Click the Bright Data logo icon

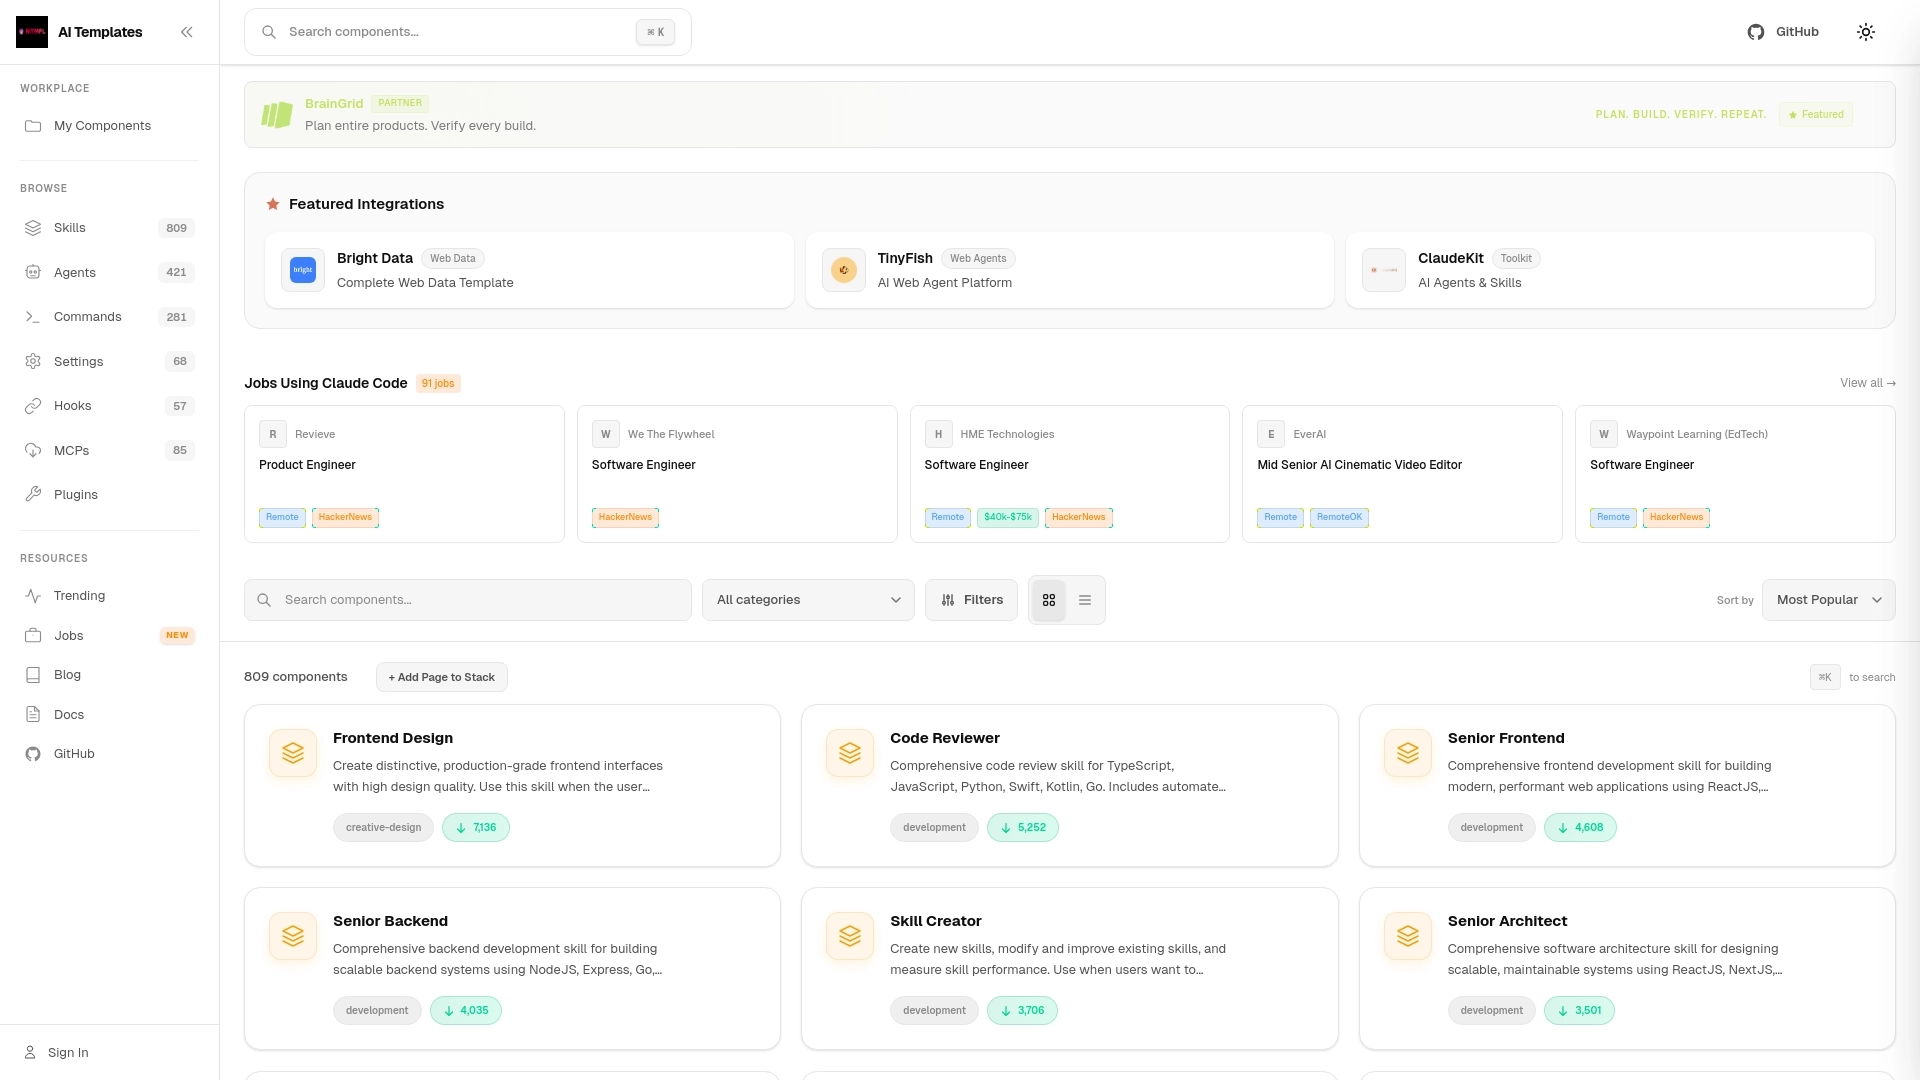[x=303, y=270]
